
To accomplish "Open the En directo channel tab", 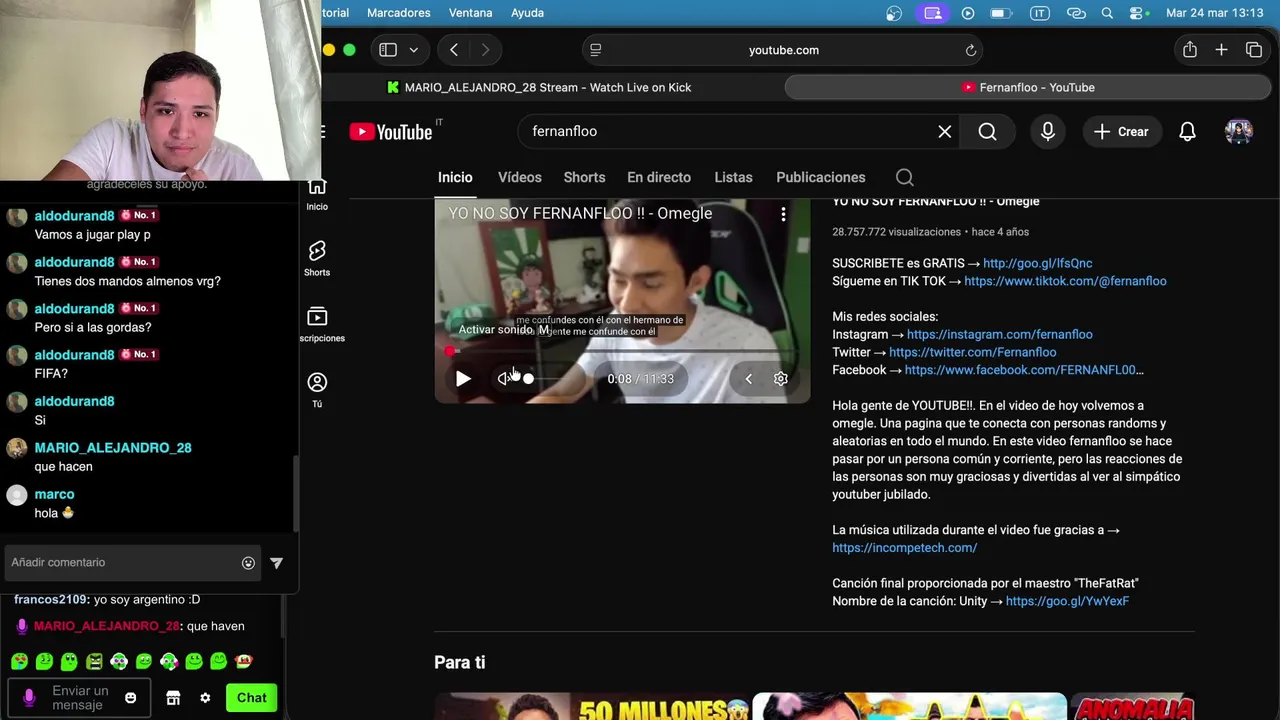I will click(x=659, y=177).
